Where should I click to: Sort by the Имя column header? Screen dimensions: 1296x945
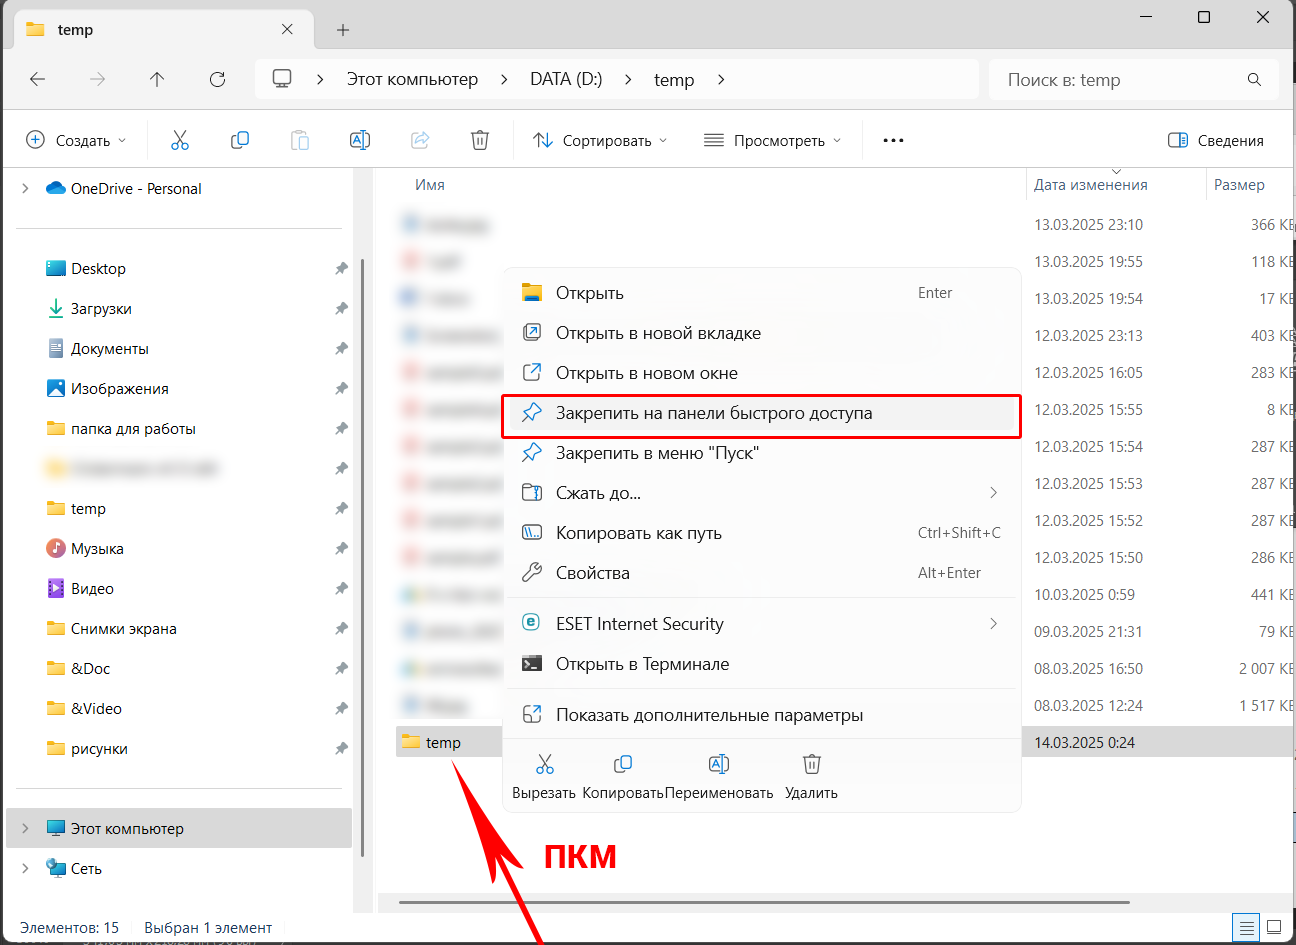tap(430, 185)
